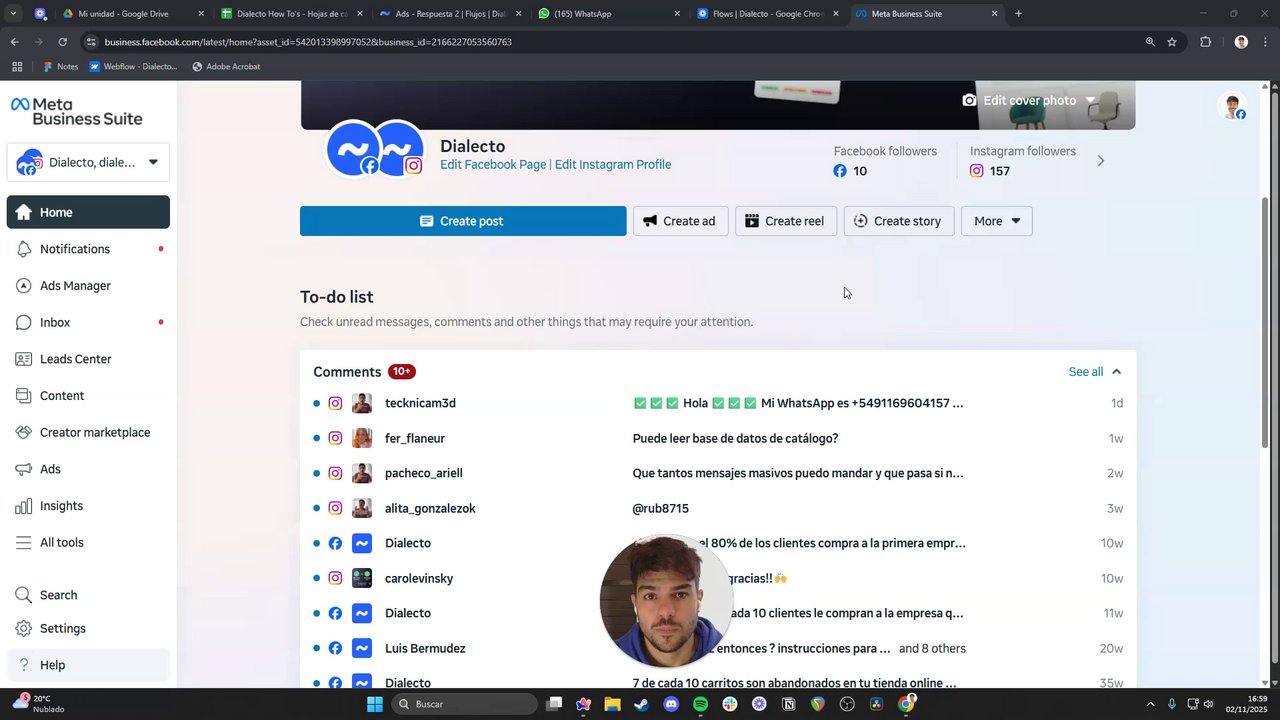The width and height of the screenshot is (1280, 720).
Task: Switch to the Flows Dialecto browser tab
Action: [x=767, y=14]
